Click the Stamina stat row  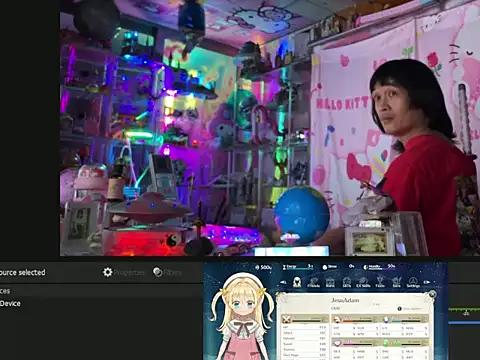coord(305,349)
